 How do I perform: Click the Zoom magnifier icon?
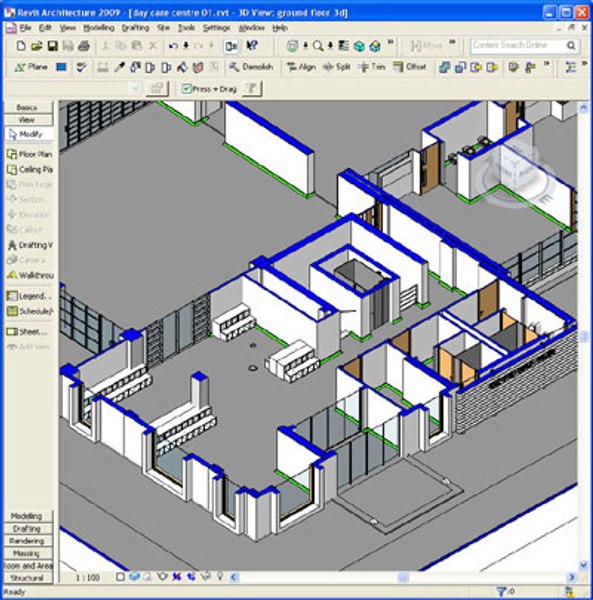pyautogui.click(x=318, y=46)
